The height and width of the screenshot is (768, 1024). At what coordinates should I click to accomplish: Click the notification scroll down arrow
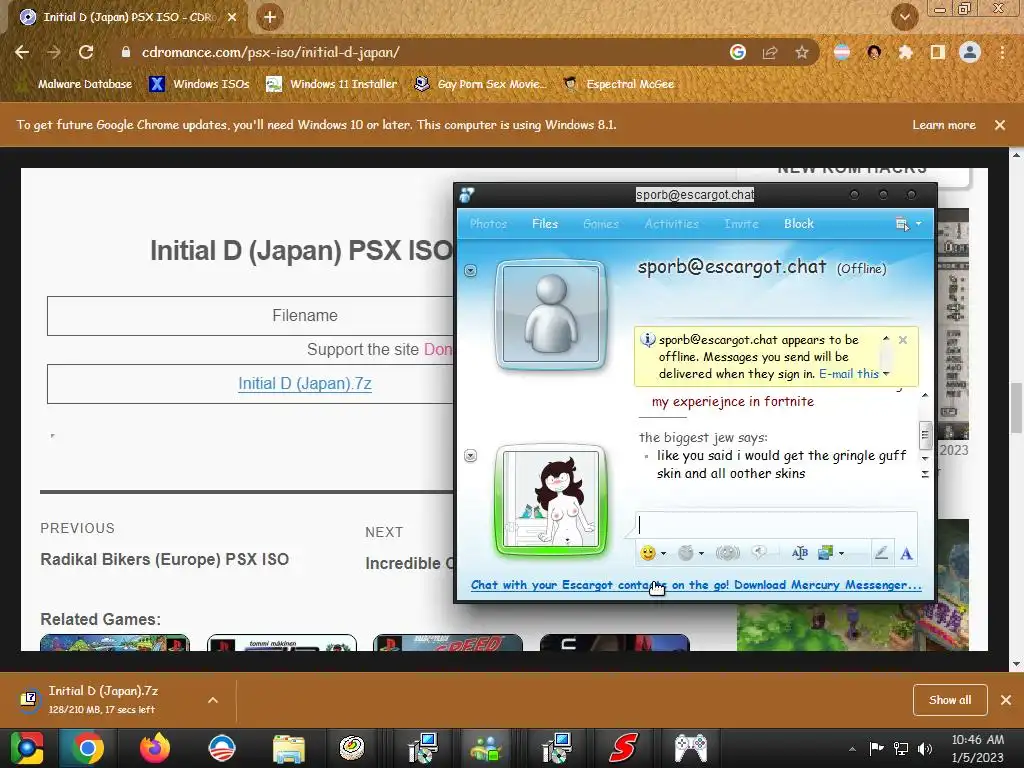click(x=886, y=374)
